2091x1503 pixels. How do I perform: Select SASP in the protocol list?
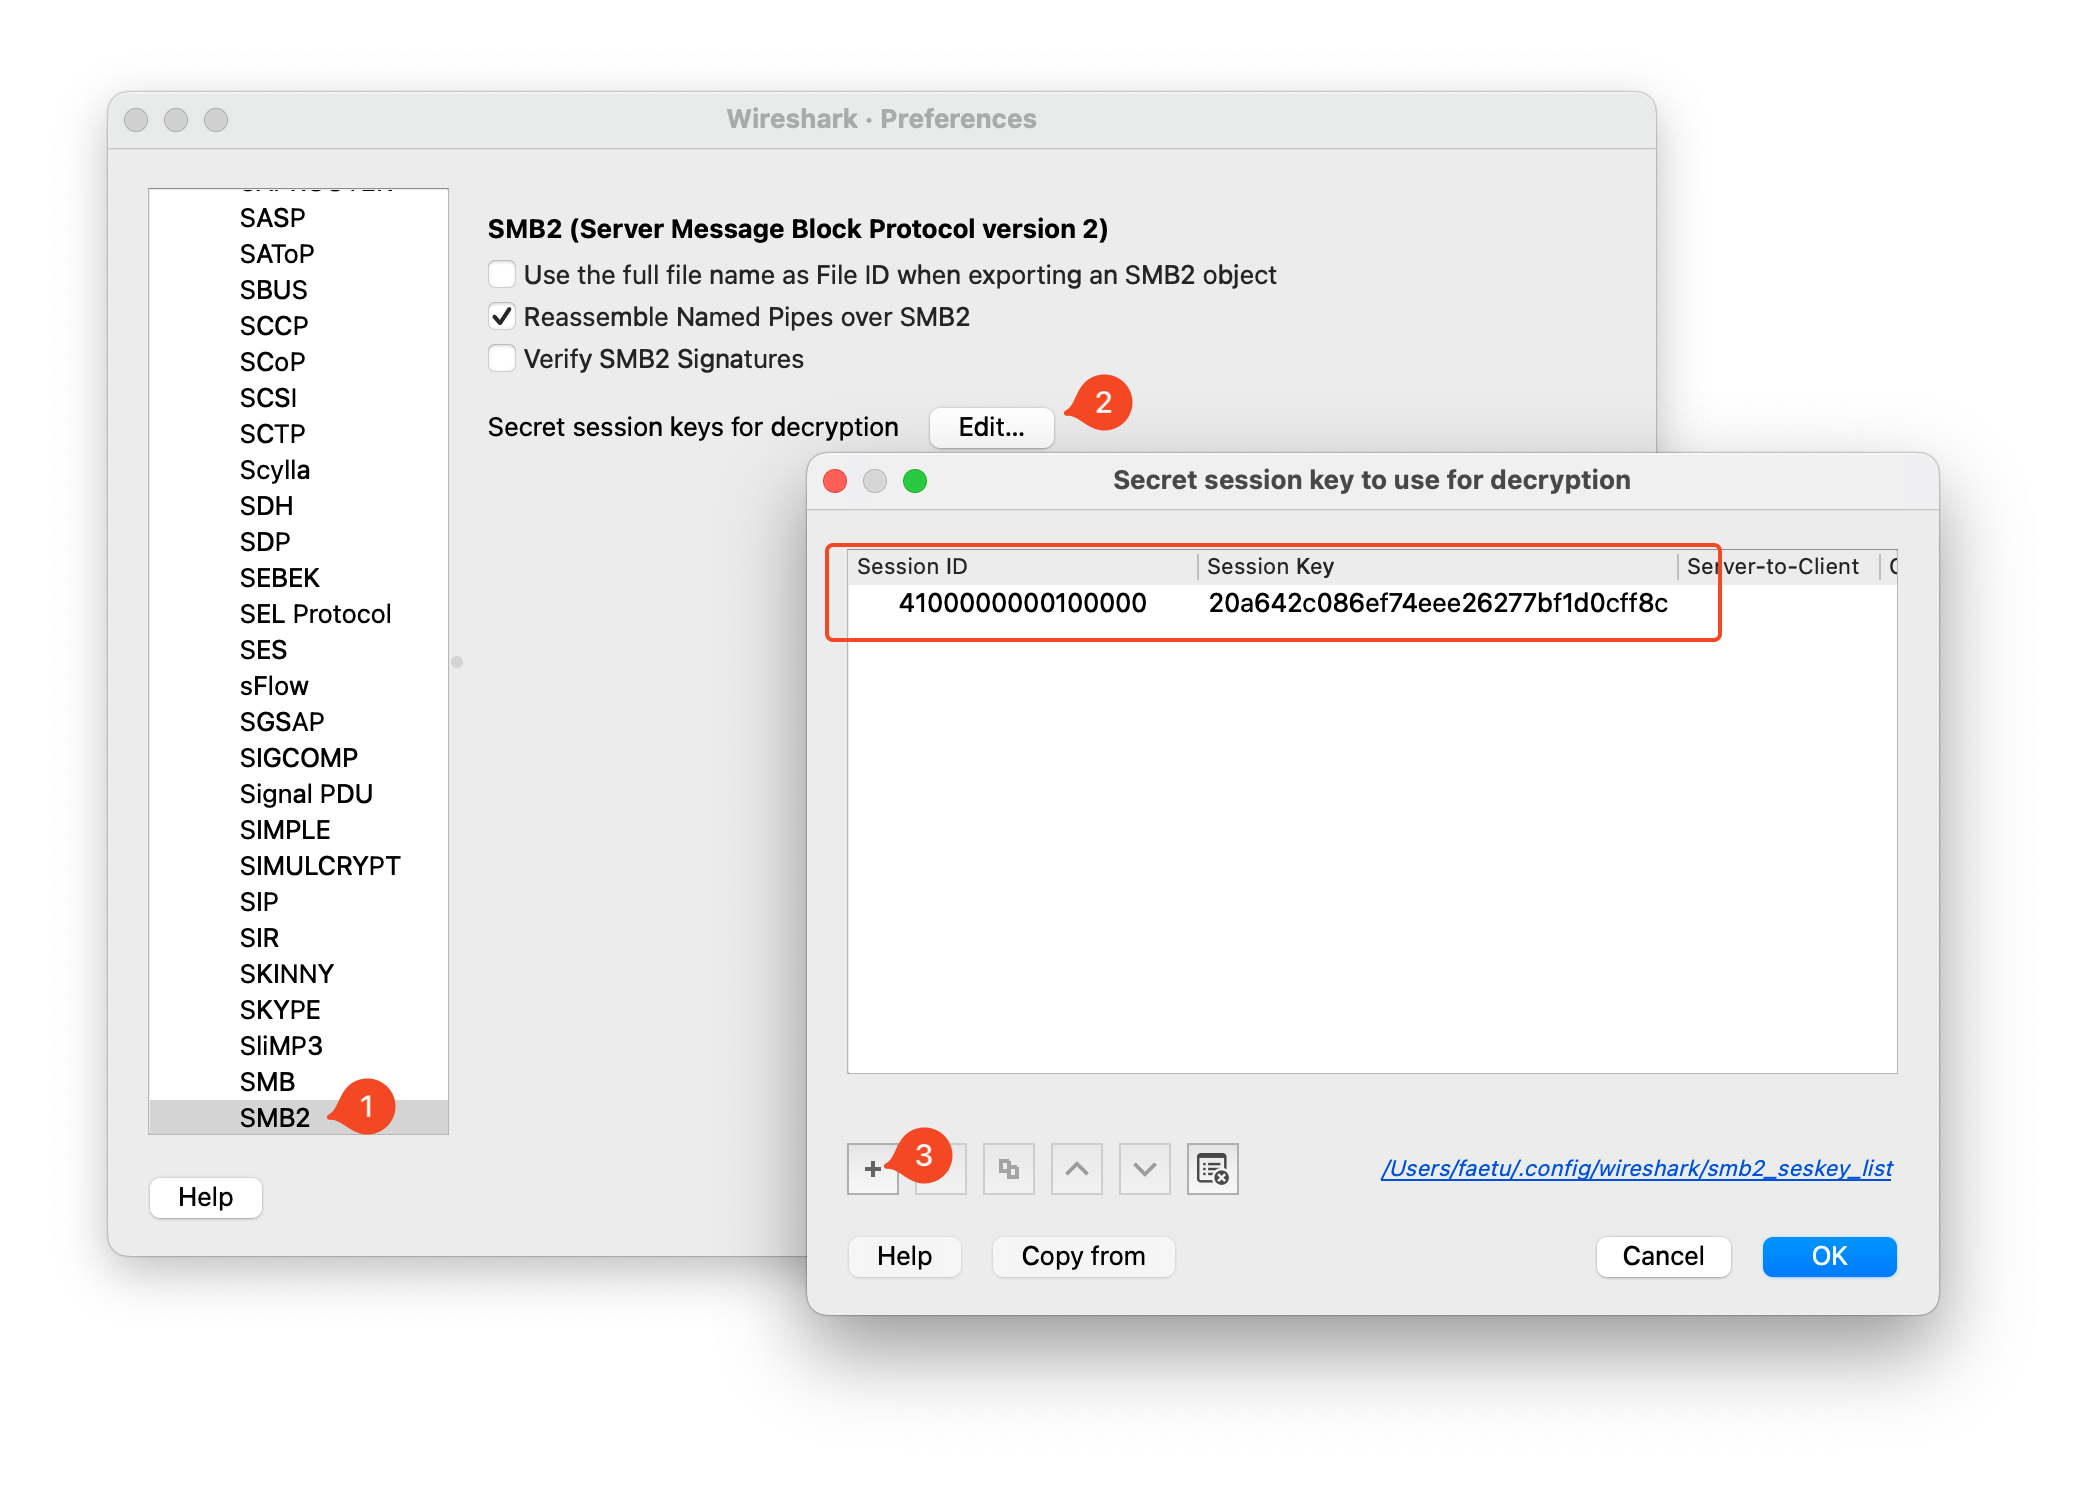pos(298,217)
